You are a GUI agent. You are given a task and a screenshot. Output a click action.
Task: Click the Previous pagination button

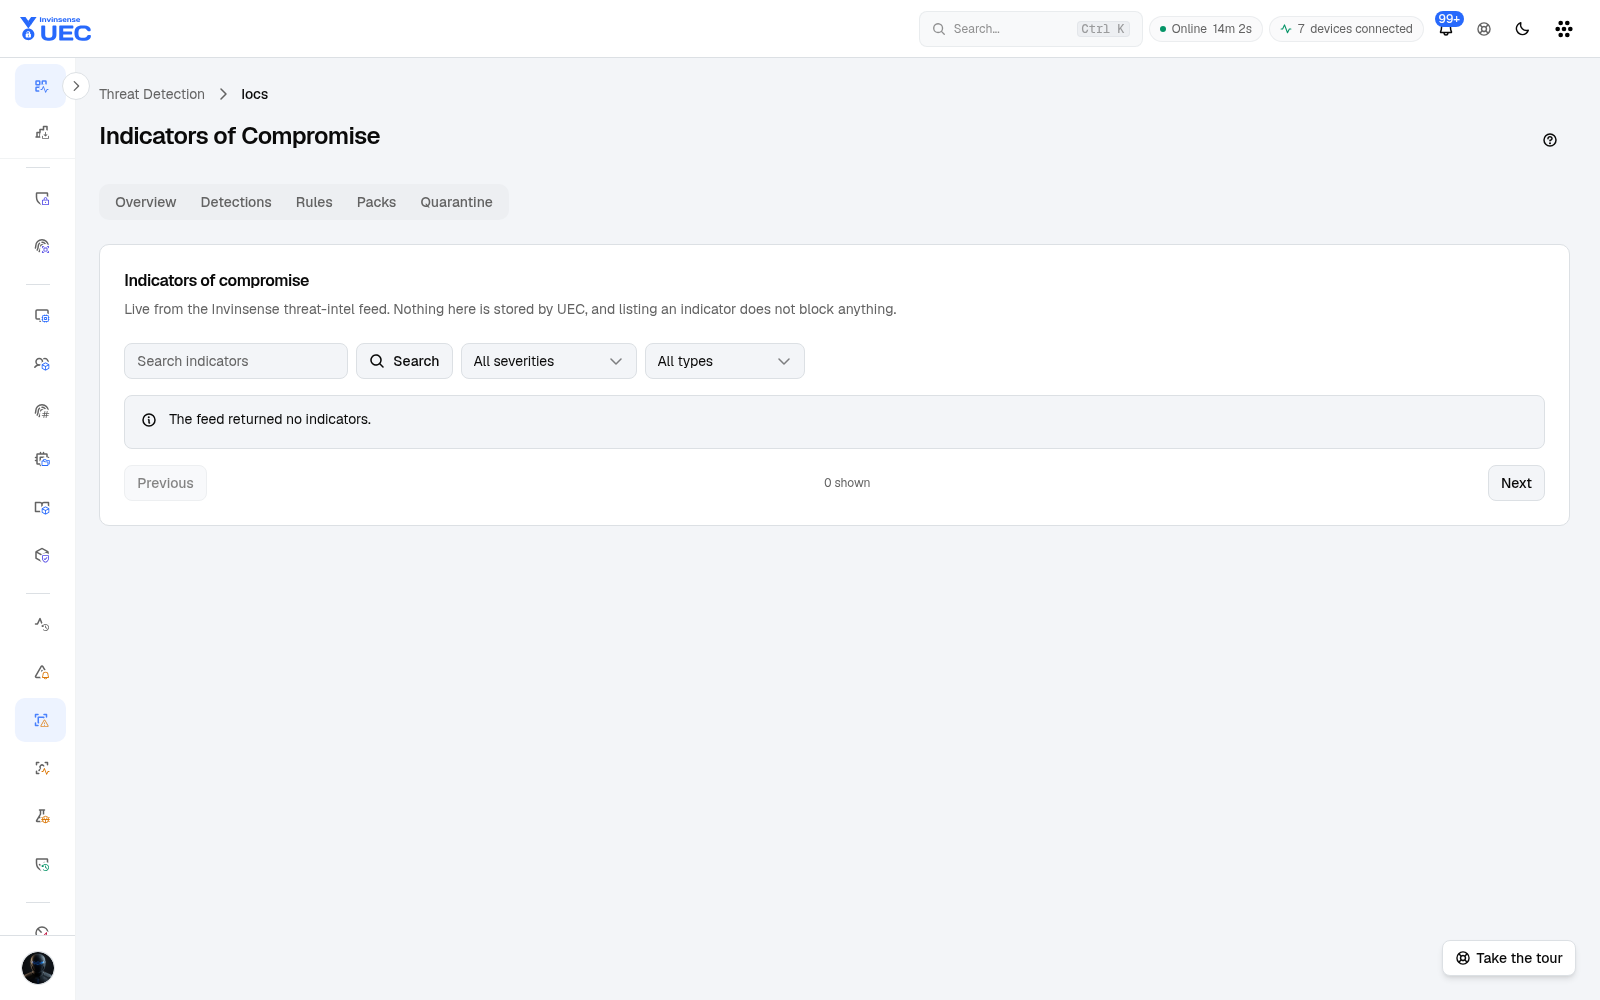click(165, 483)
